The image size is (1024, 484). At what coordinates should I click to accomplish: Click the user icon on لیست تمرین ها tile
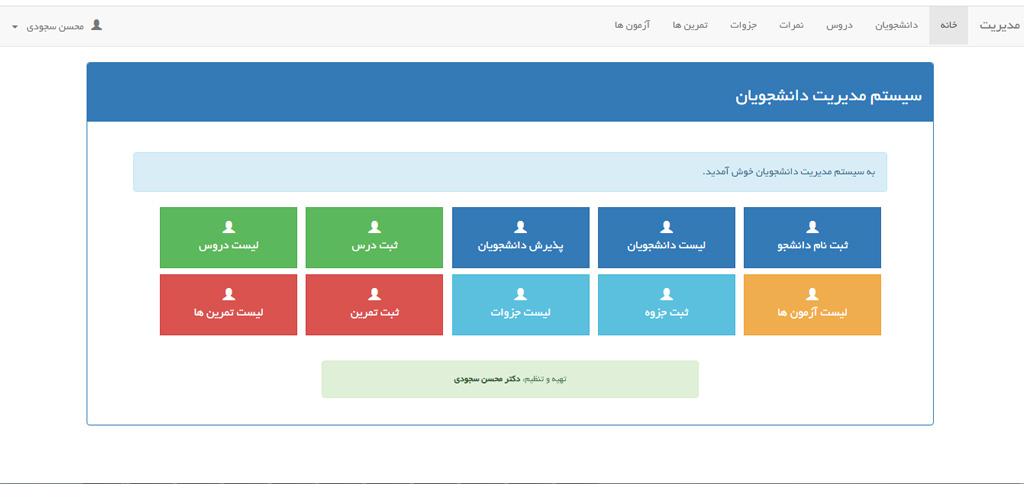click(229, 294)
